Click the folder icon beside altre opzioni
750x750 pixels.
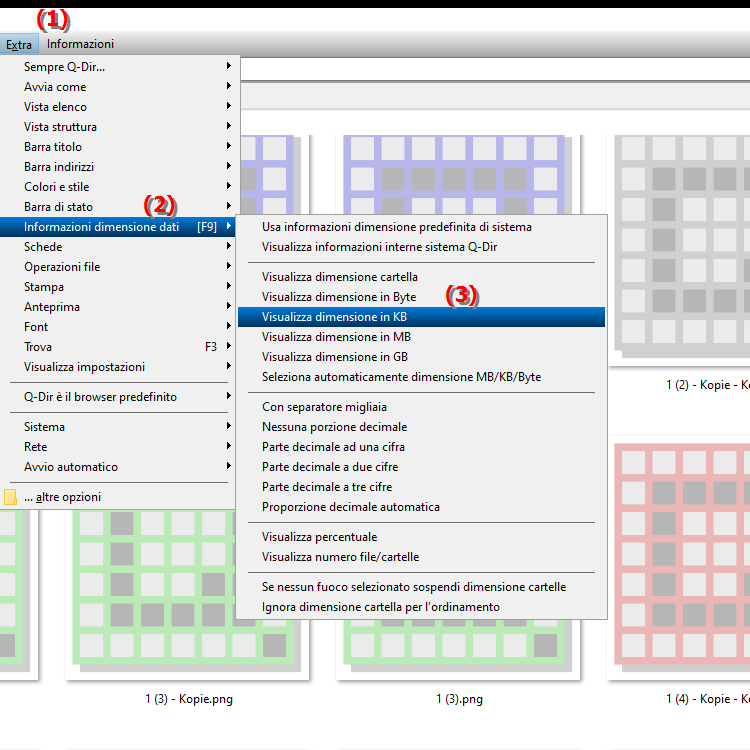click(10, 497)
